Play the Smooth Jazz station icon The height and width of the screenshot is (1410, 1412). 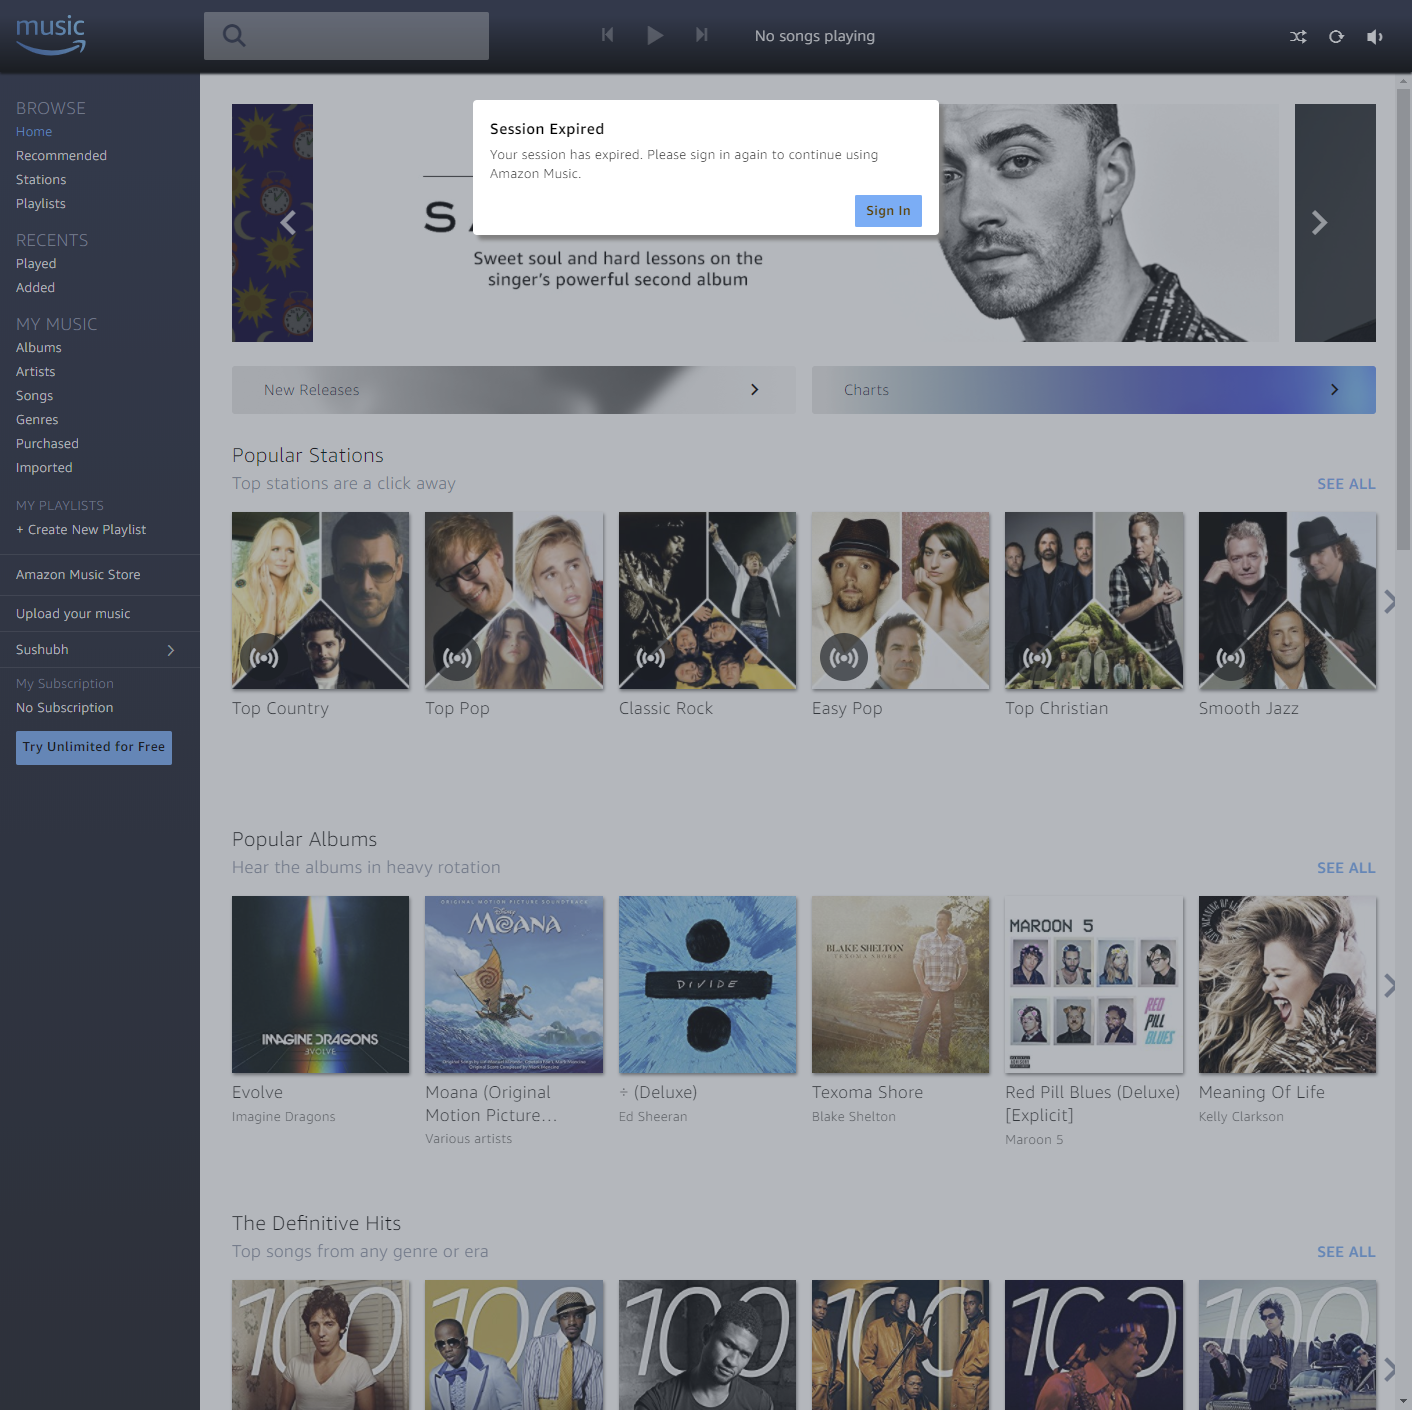1231,657
